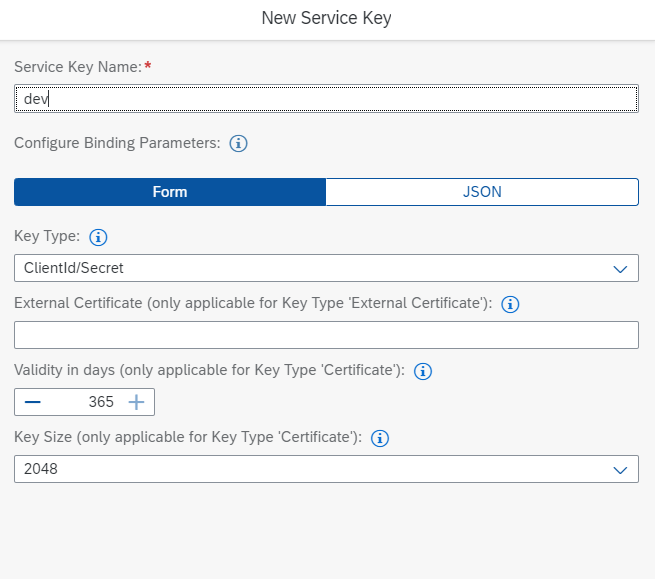The height and width of the screenshot is (579, 655).
Task: Expand the Key Size dropdown arrow
Action: (619, 469)
